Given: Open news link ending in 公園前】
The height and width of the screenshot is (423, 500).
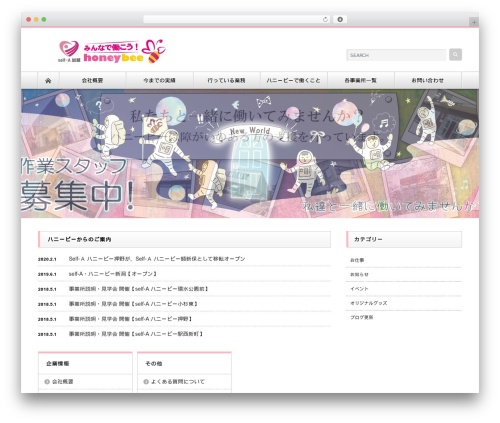Looking at the screenshot, I should (138, 289).
